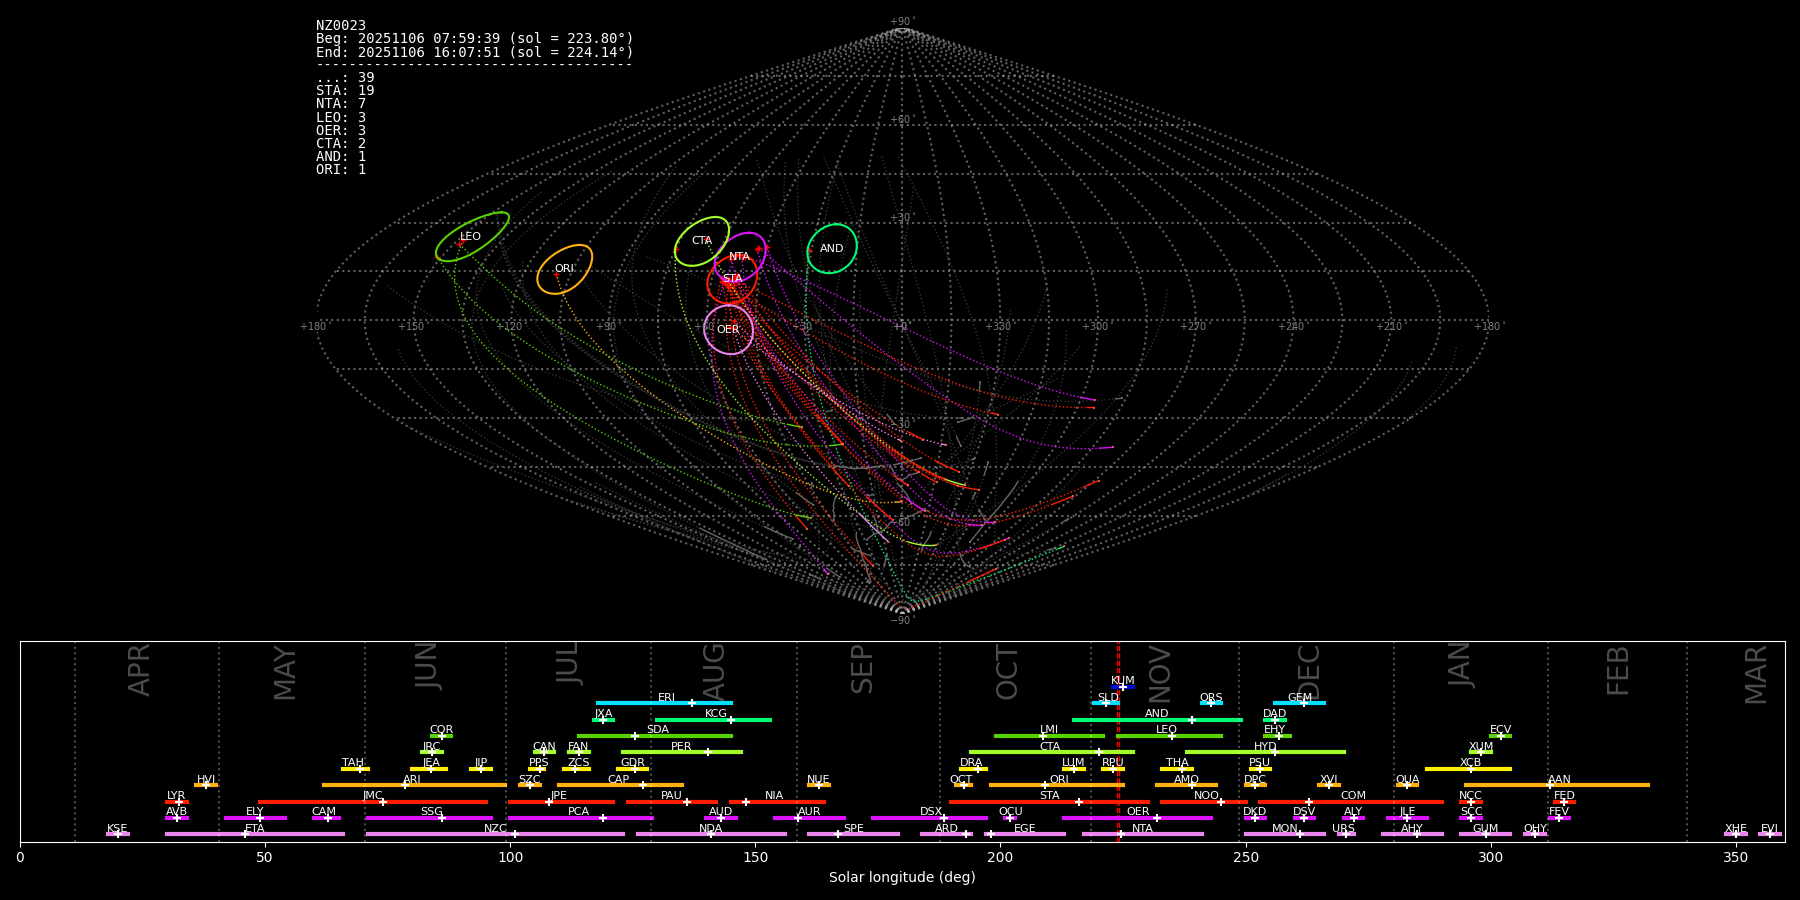Click the SSG shower bar on the timeline
The width and height of the screenshot is (1800, 900).
429,818
